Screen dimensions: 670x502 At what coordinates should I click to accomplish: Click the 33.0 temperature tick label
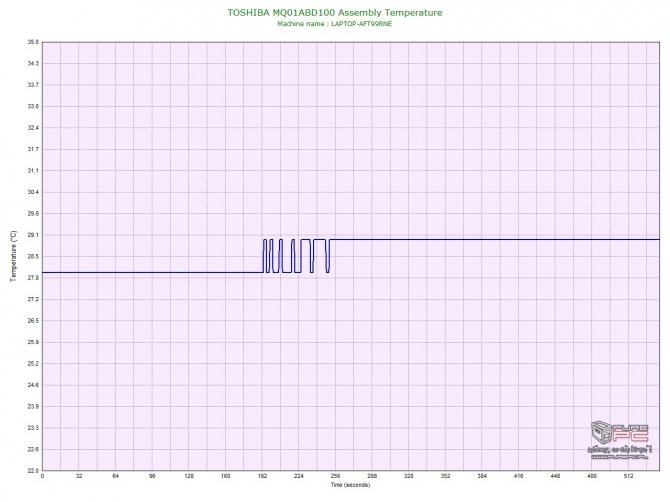33,106
